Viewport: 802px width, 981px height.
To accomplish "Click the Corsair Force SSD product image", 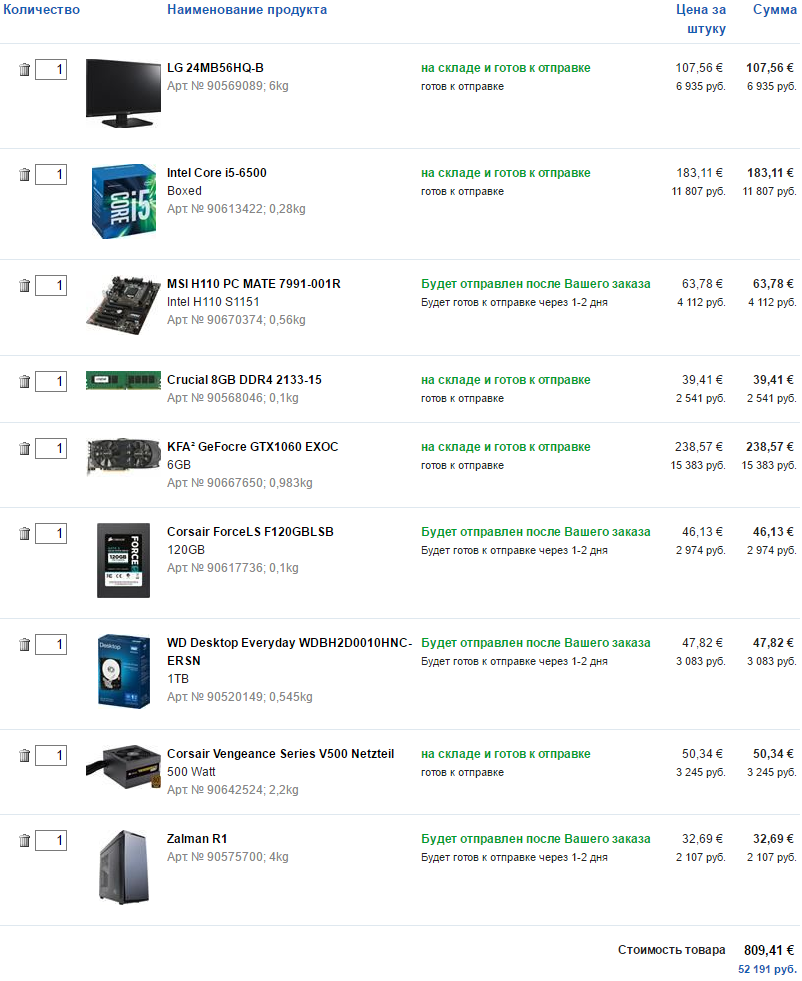I will [x=124, y=560].
